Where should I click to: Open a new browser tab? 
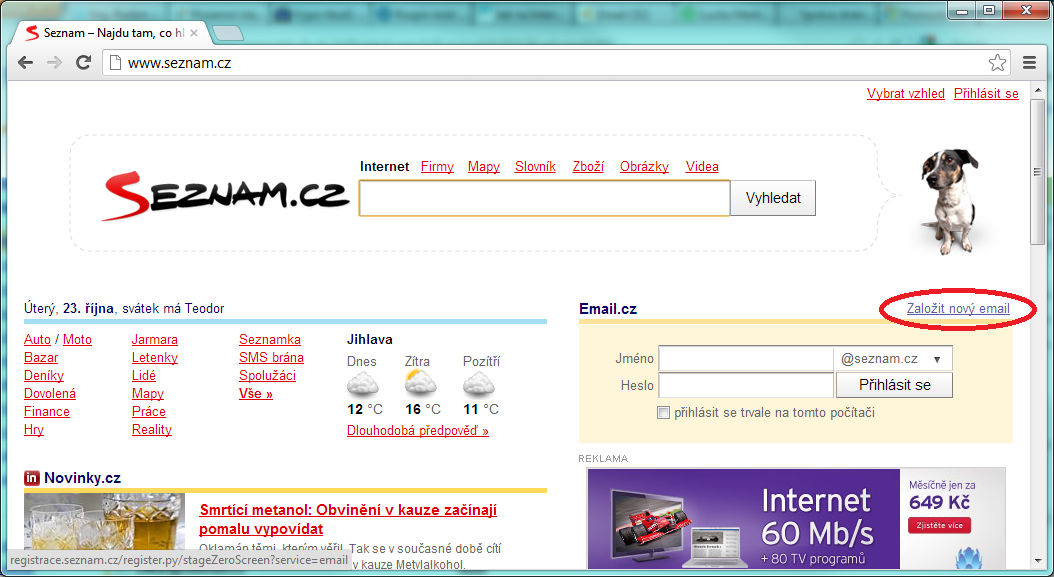point(227,33)
